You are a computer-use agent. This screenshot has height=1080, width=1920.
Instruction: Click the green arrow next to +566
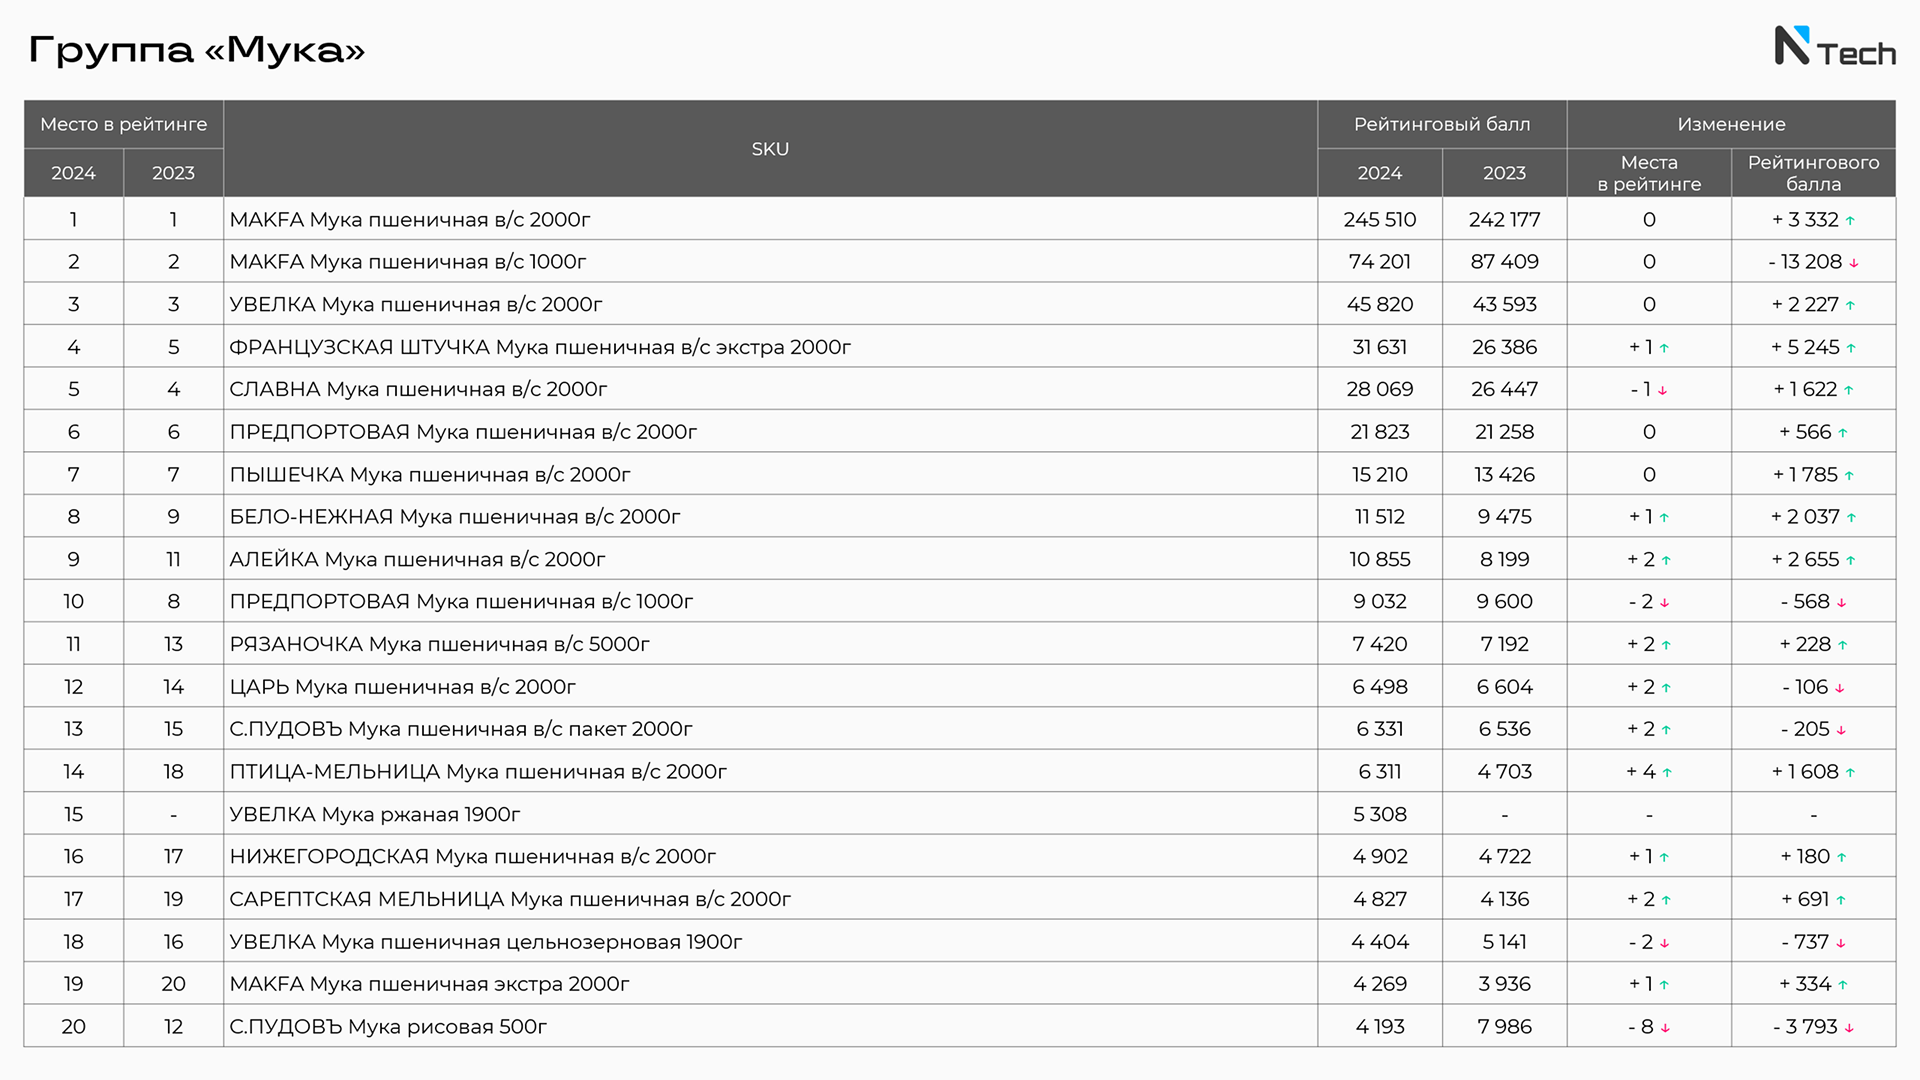tap(1843, 433)
